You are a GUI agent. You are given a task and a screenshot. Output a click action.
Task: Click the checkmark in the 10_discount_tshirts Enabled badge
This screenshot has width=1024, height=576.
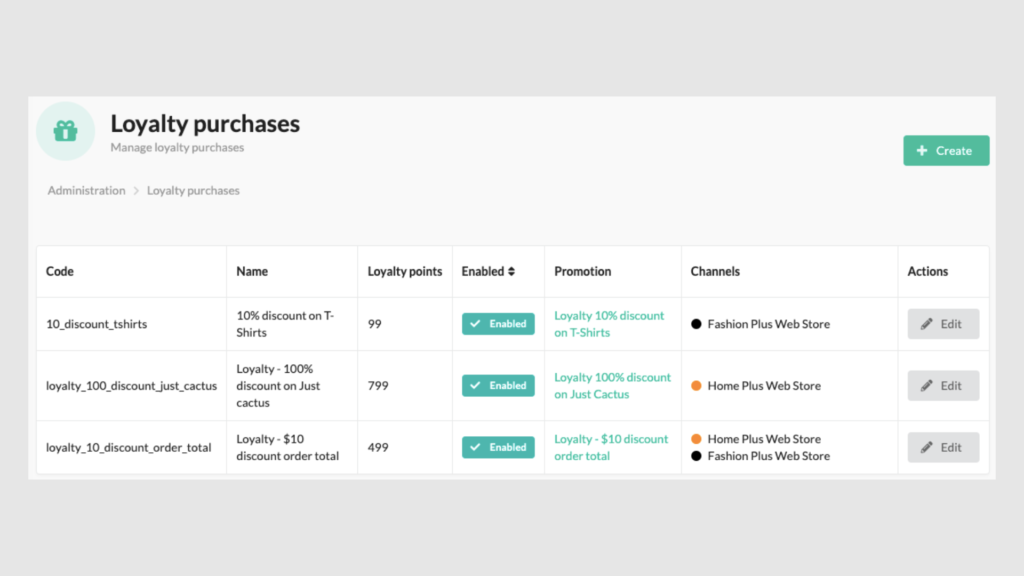475,324
